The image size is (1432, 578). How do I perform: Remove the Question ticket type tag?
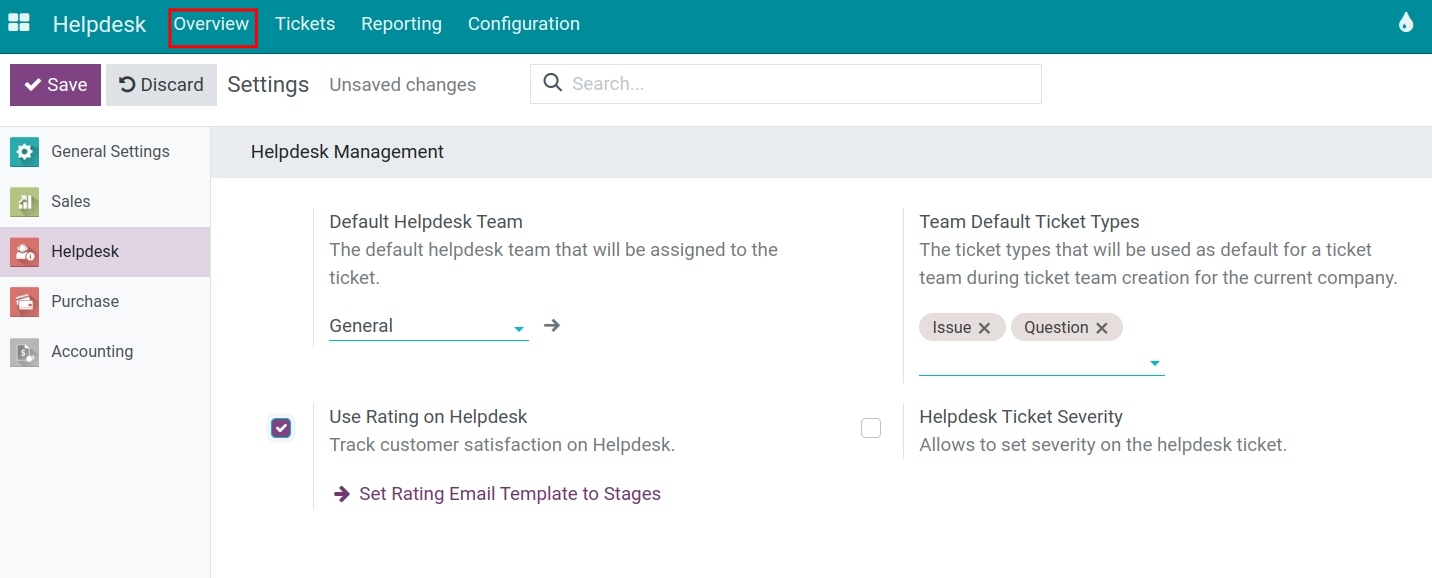(1102, 328)
